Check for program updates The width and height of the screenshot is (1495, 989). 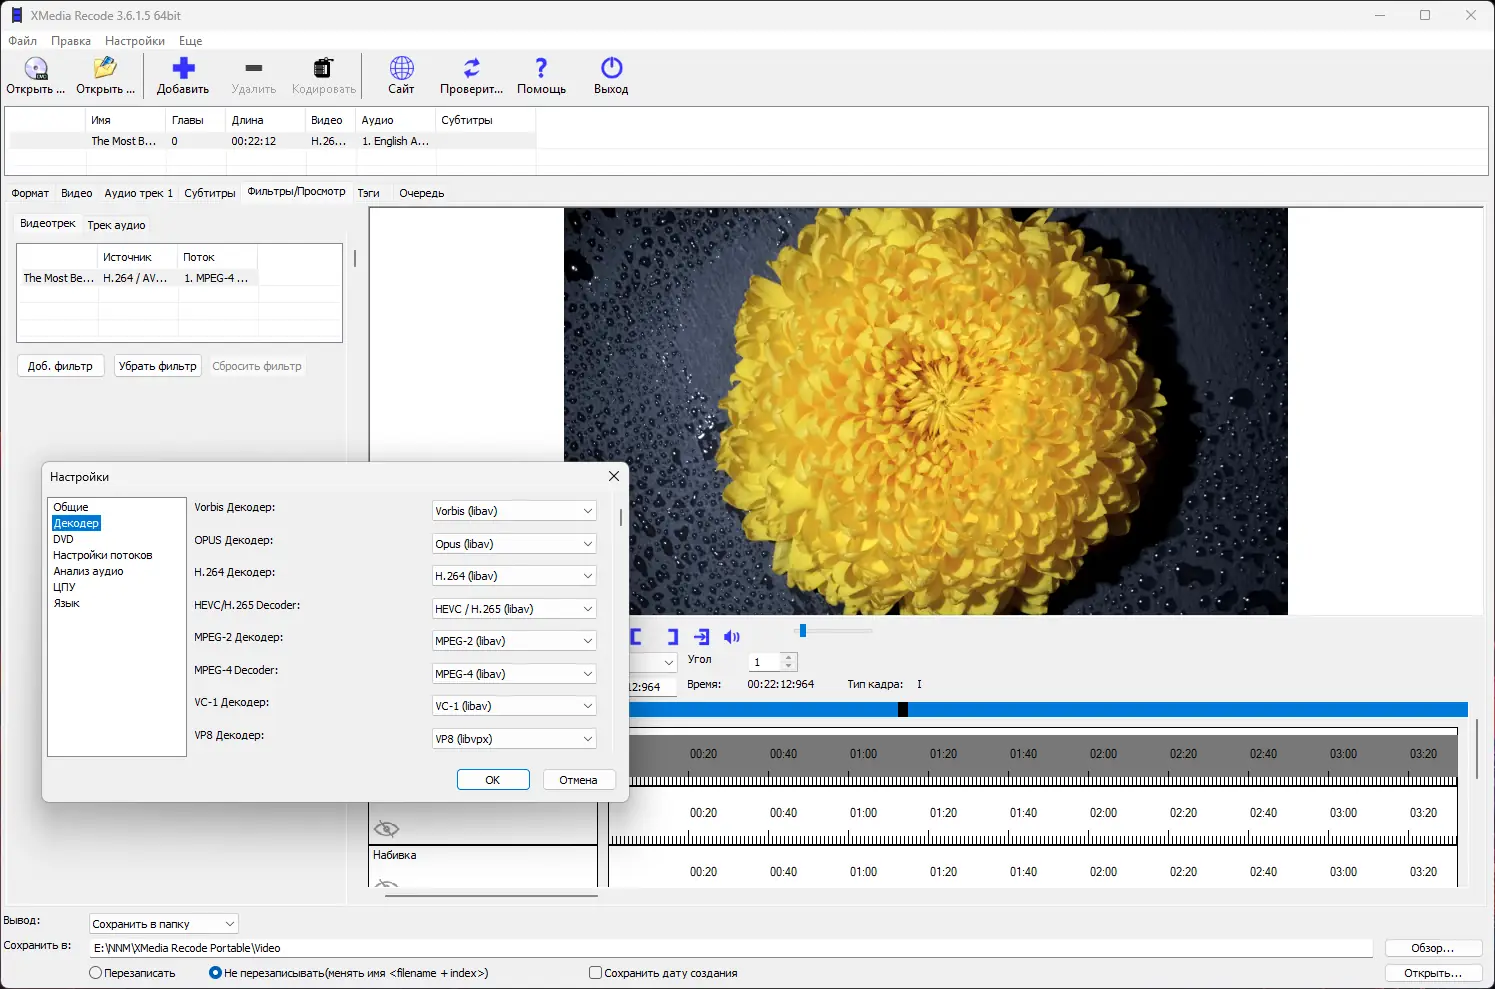470,75
